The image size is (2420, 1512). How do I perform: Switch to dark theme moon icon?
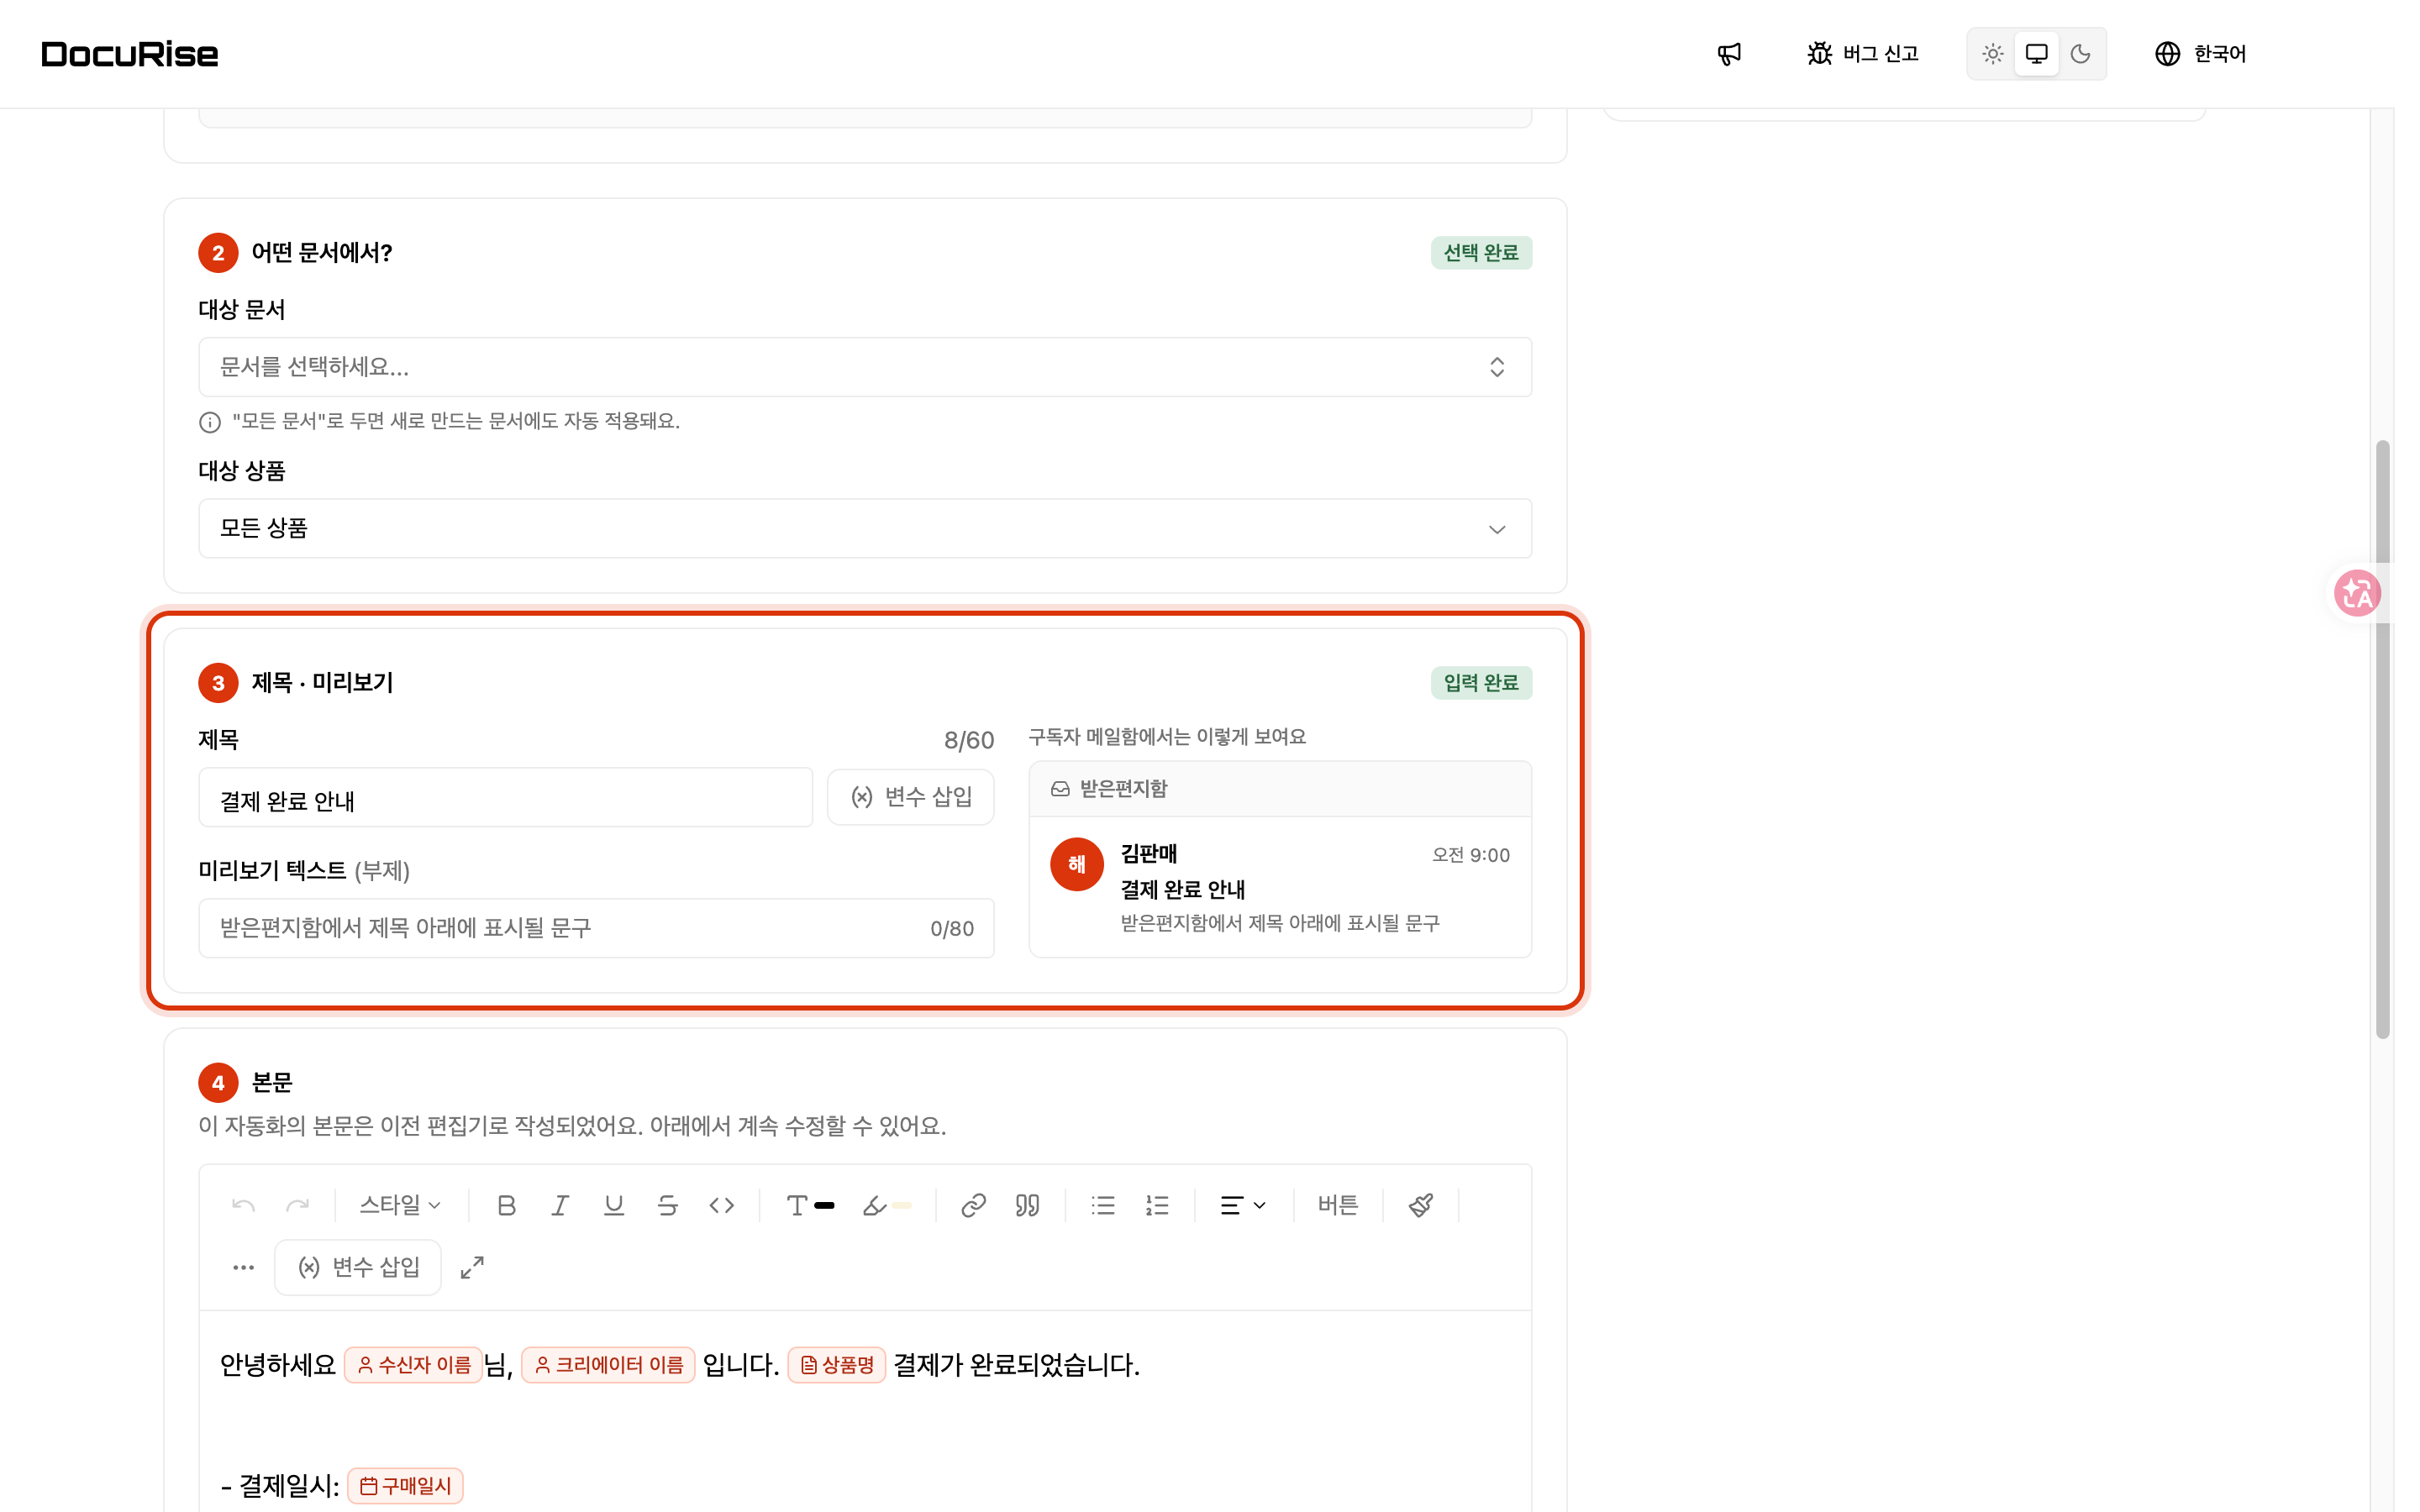coord(2080,54)
